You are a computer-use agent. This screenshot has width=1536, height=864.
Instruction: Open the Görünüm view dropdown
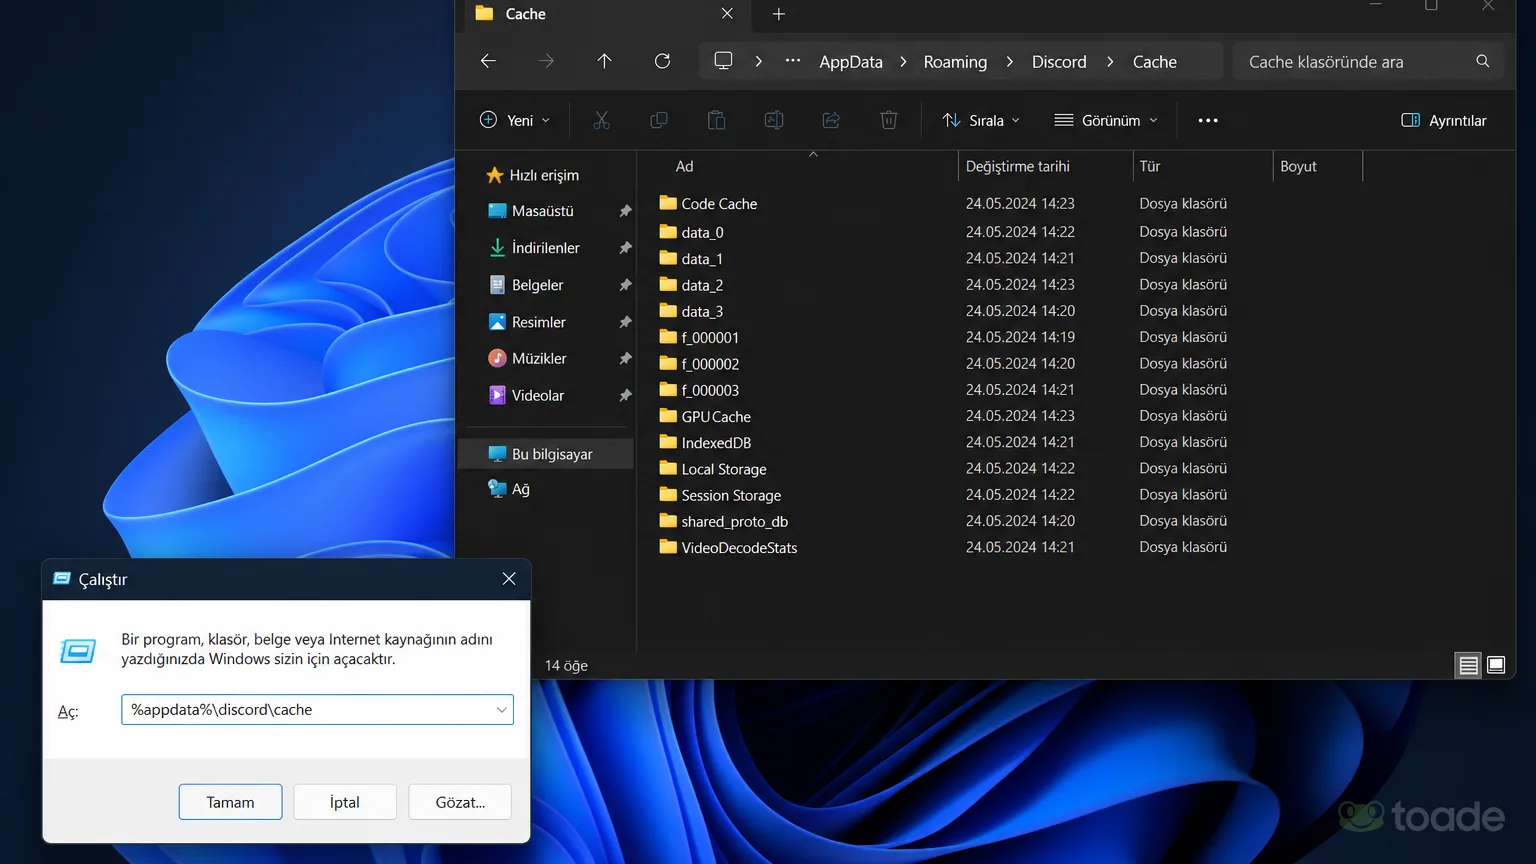pos(1106,120)
